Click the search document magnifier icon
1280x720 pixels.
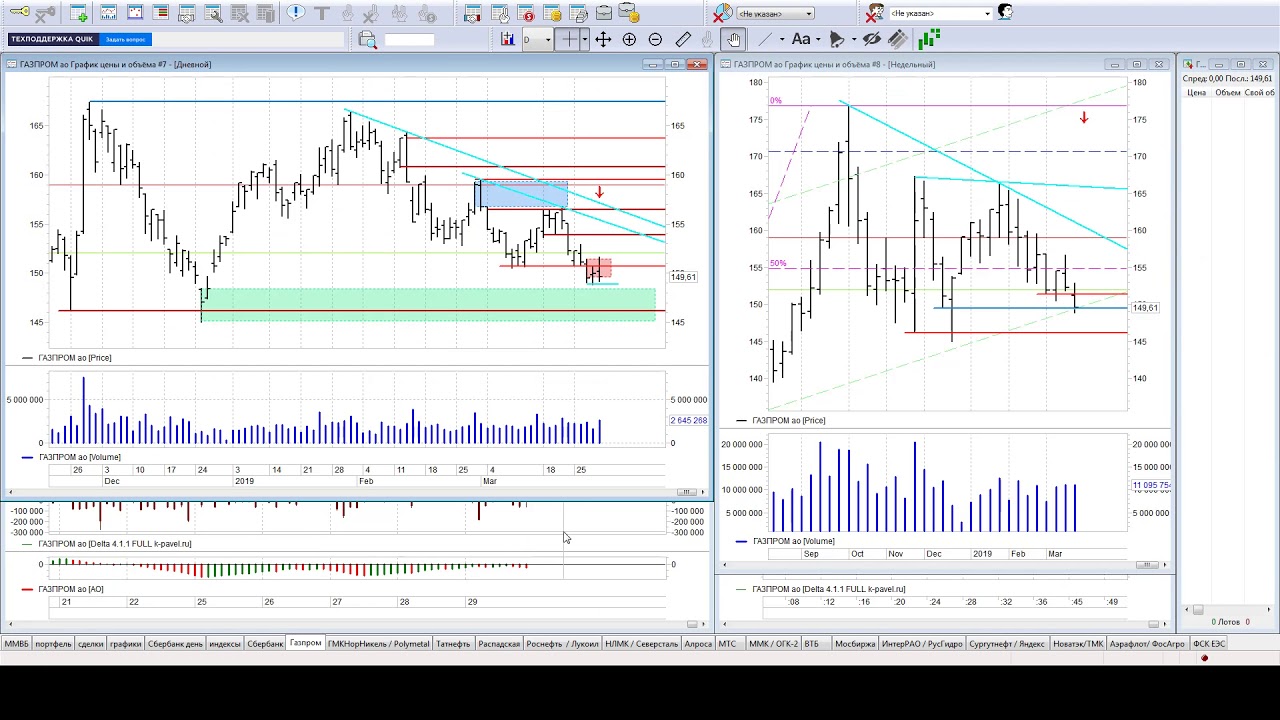367,39
